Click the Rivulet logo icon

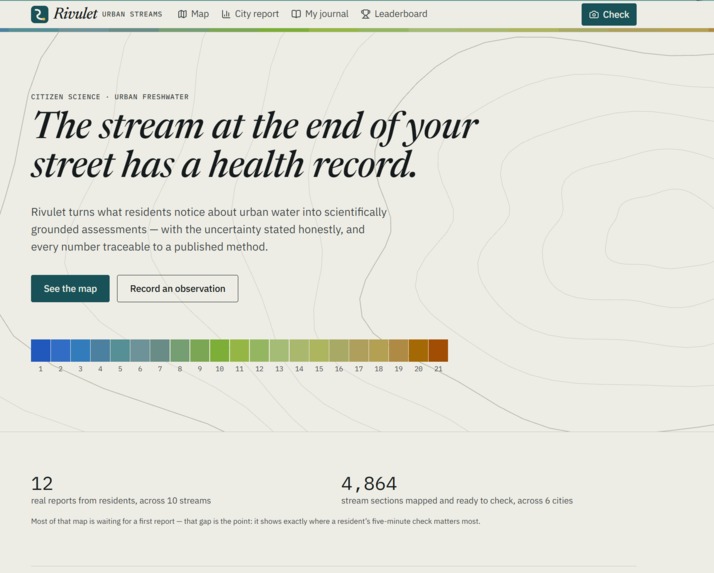tap(40, 14)
